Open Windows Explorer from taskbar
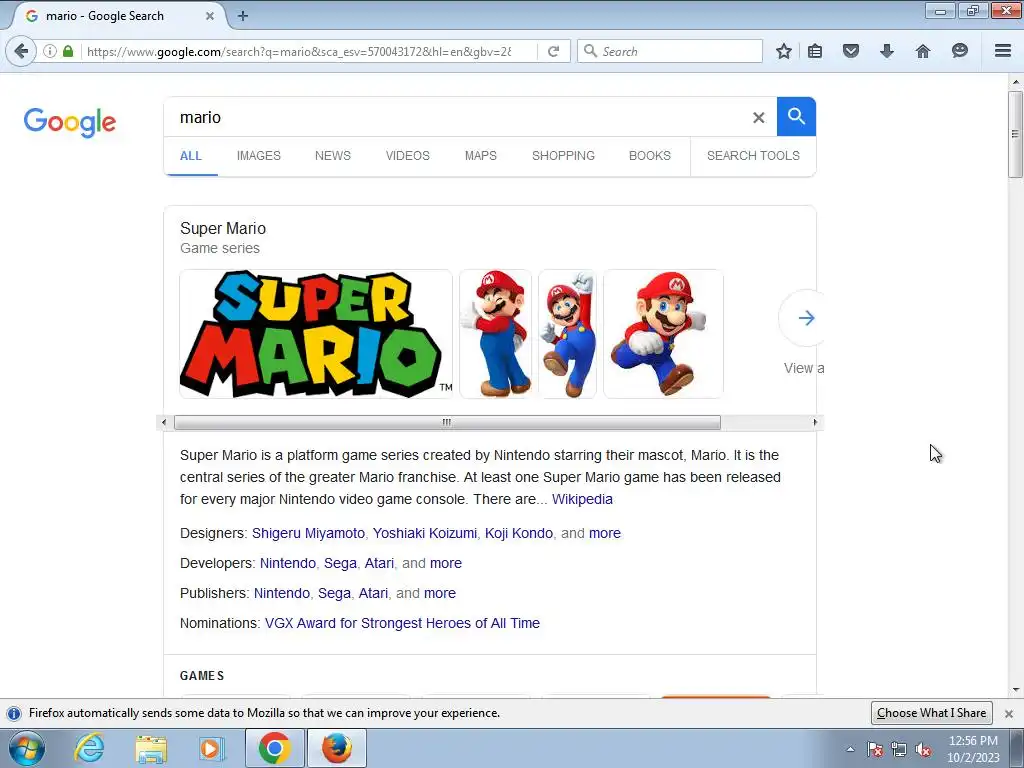Image resolution: width=1024 pixels, height=768 pixels. 151,748
